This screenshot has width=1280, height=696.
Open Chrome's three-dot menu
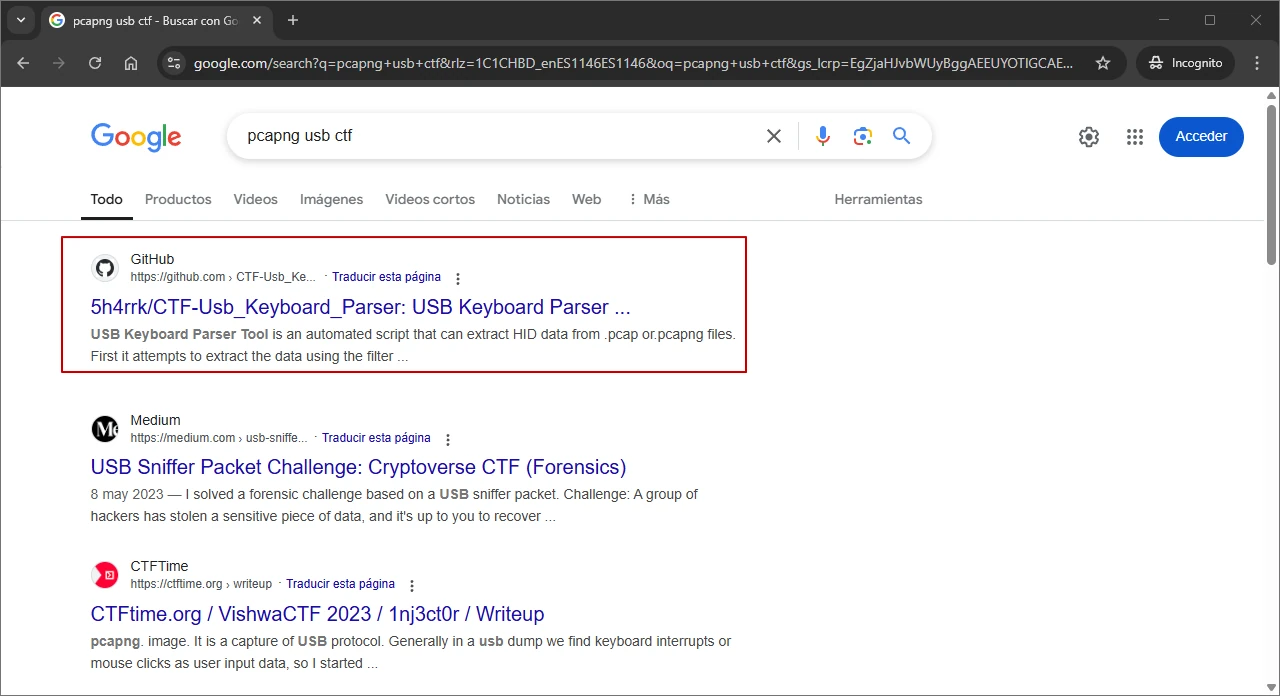click(x=1257, y=63)
